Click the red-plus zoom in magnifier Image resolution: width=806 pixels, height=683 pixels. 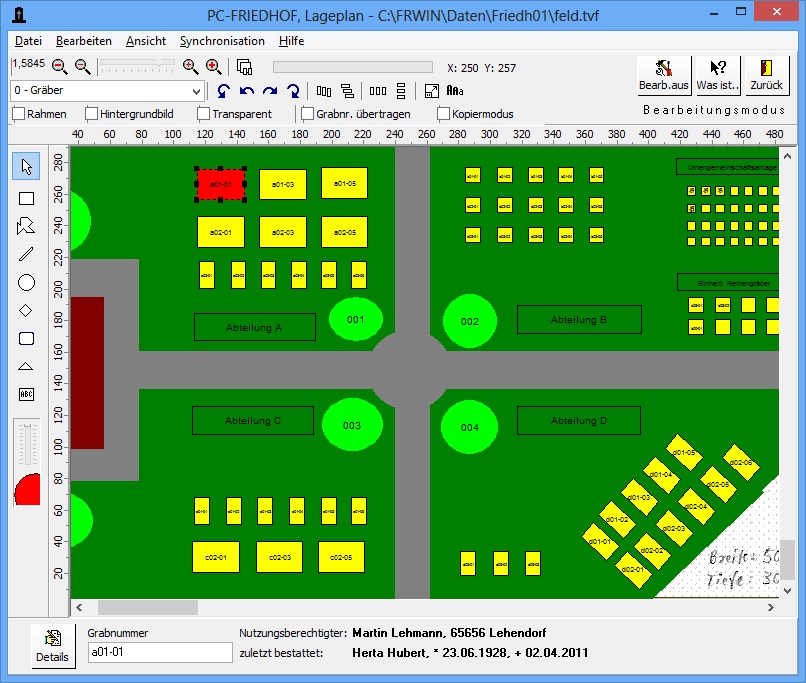tap(213, 66)
